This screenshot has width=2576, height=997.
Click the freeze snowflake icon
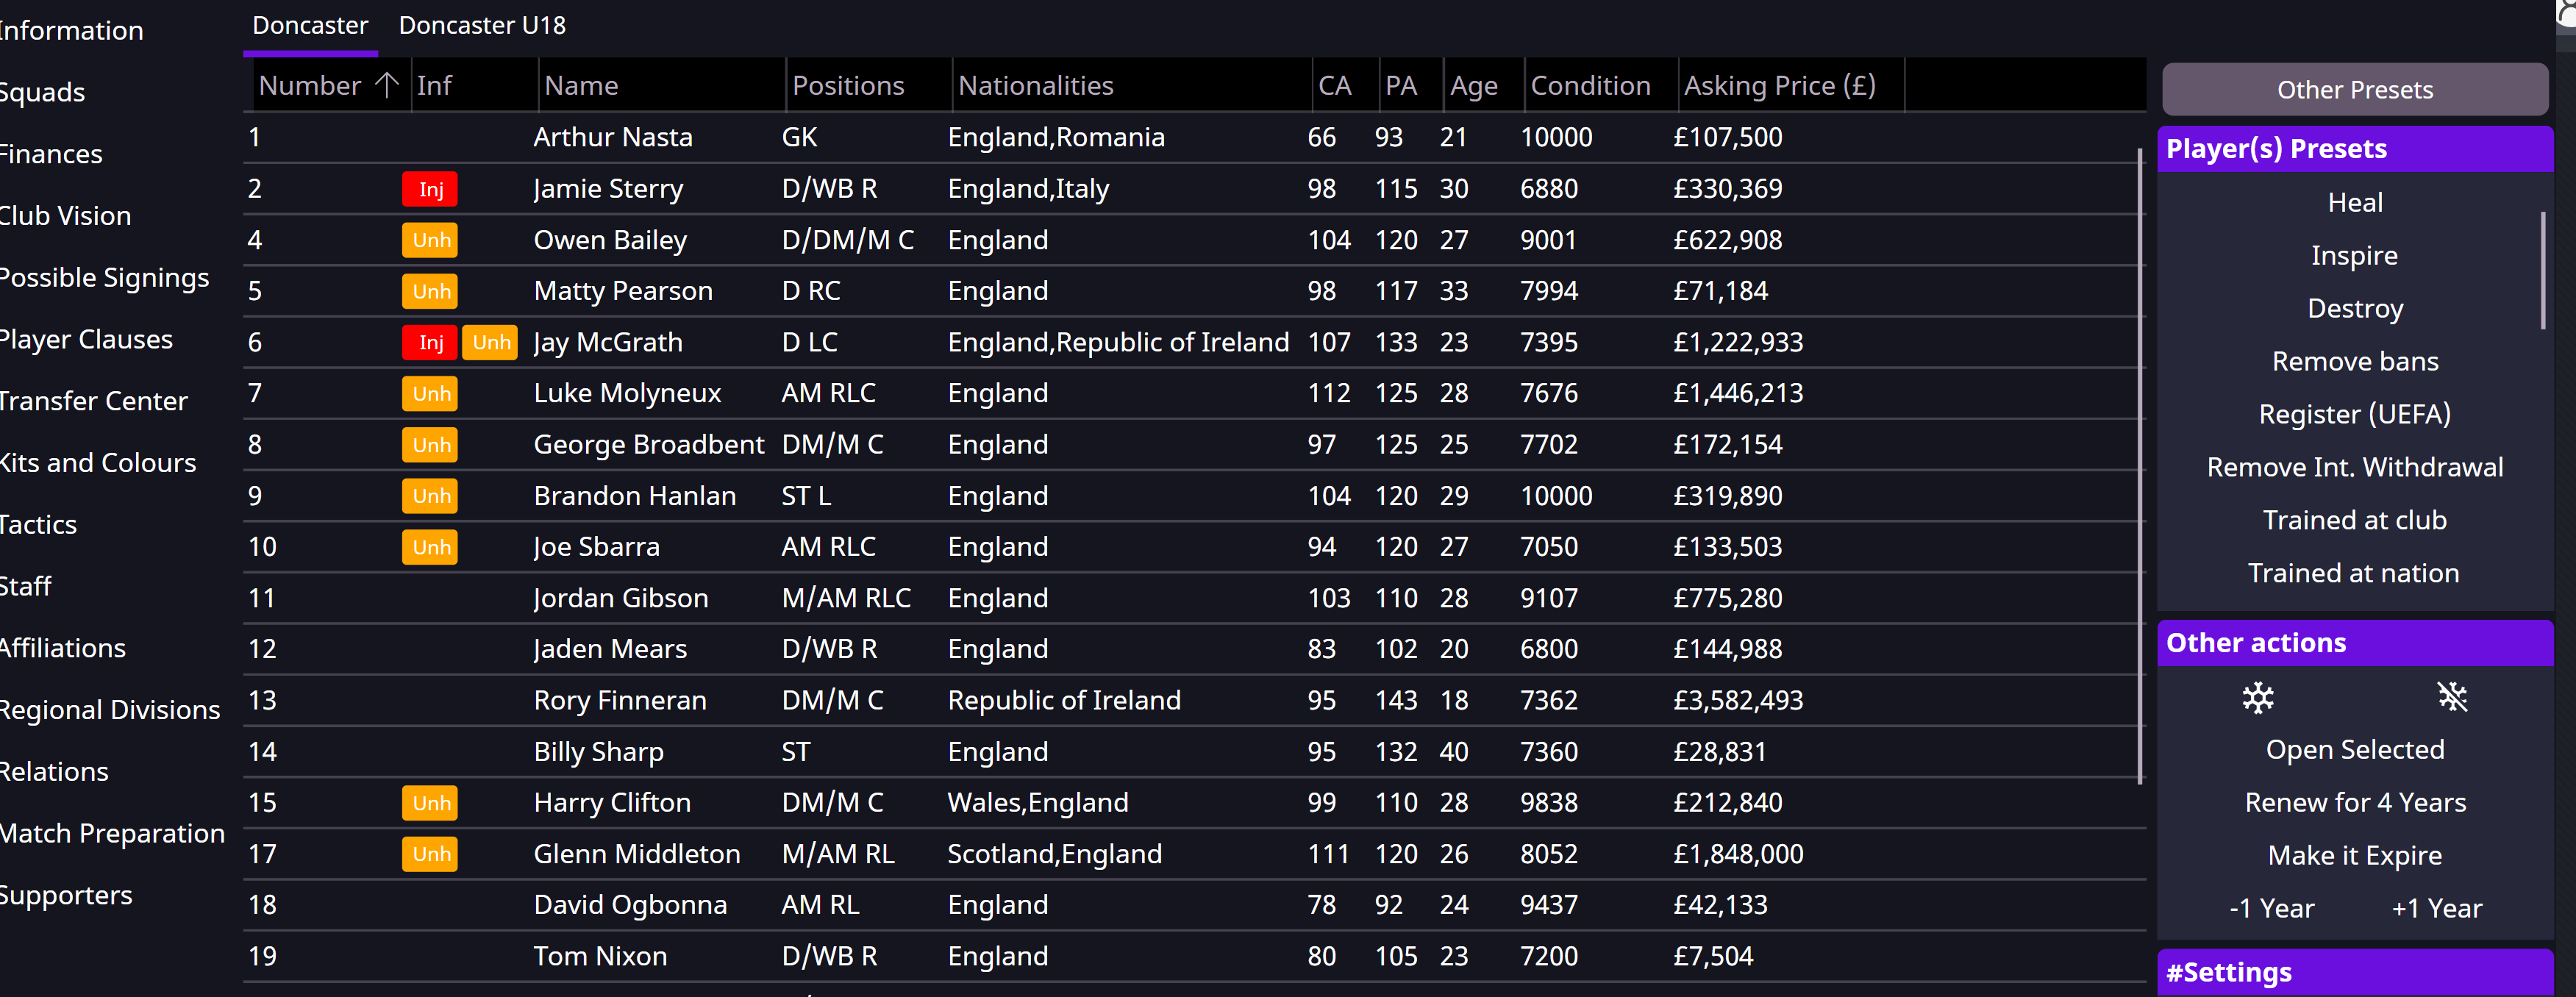tap(2257, 697)
